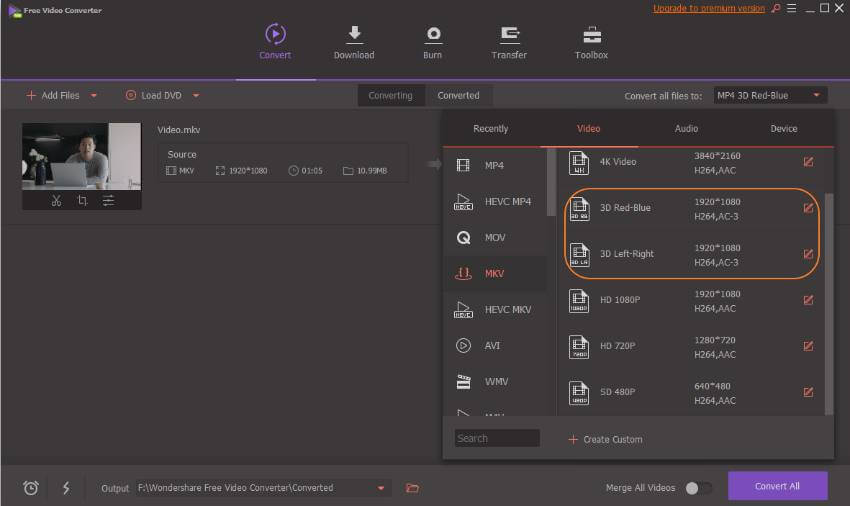Open the Transfer section
Image resolution: width=850 pixels, height=506 pixels.
[x=509, y=42]
